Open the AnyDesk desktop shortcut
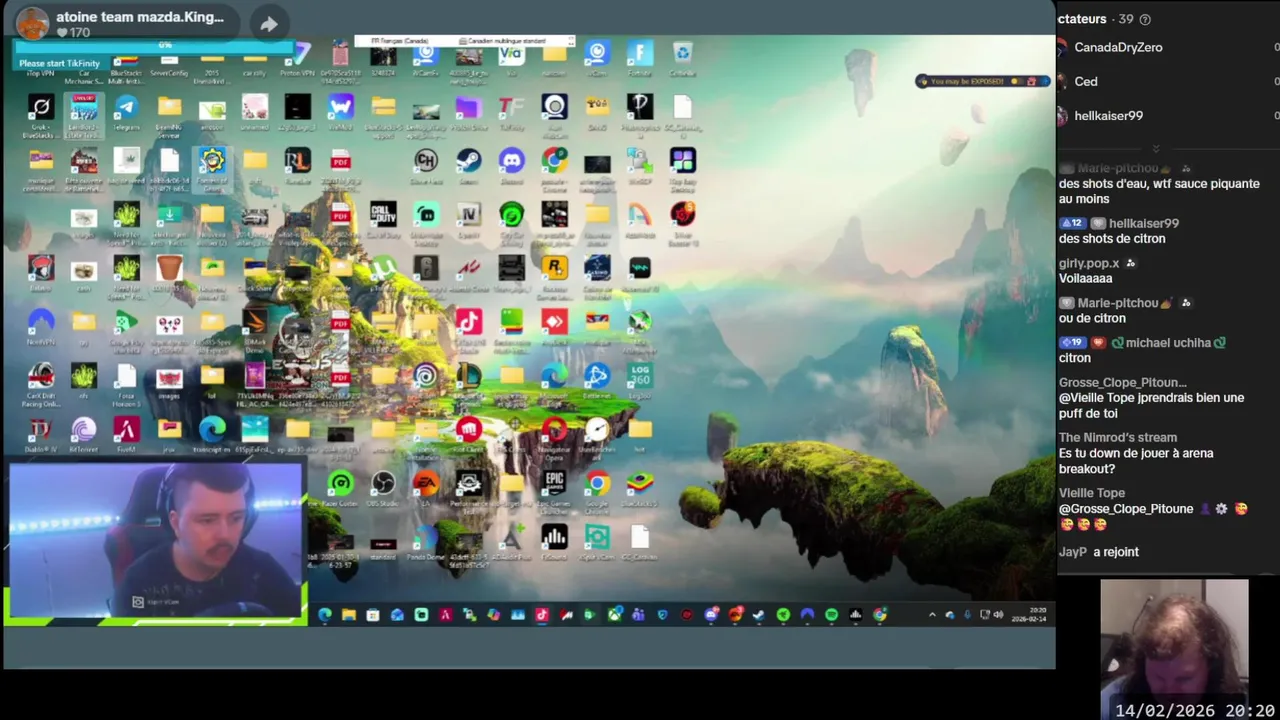Viewport: 1280px width, 720px height. point(554,321)
